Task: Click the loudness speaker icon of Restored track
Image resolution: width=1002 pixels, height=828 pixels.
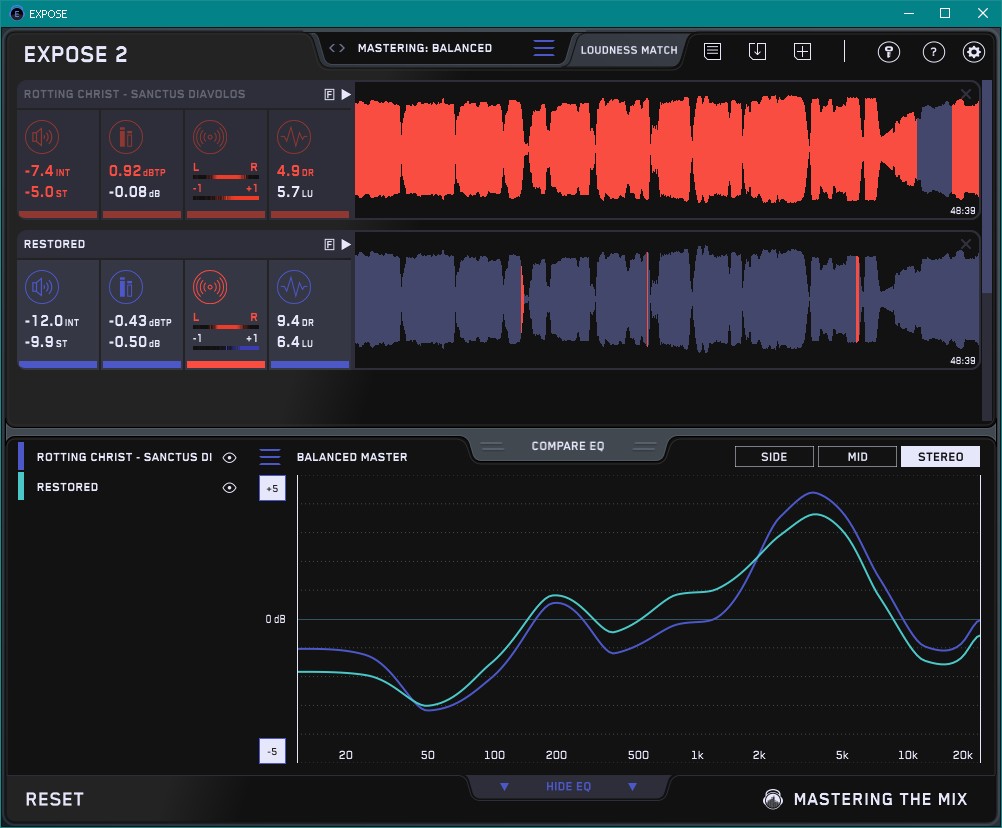Action: tap(41, 289)
